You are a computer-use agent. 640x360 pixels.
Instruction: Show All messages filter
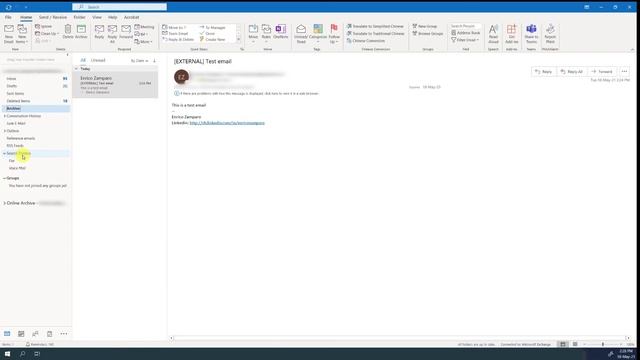point(83,60)
